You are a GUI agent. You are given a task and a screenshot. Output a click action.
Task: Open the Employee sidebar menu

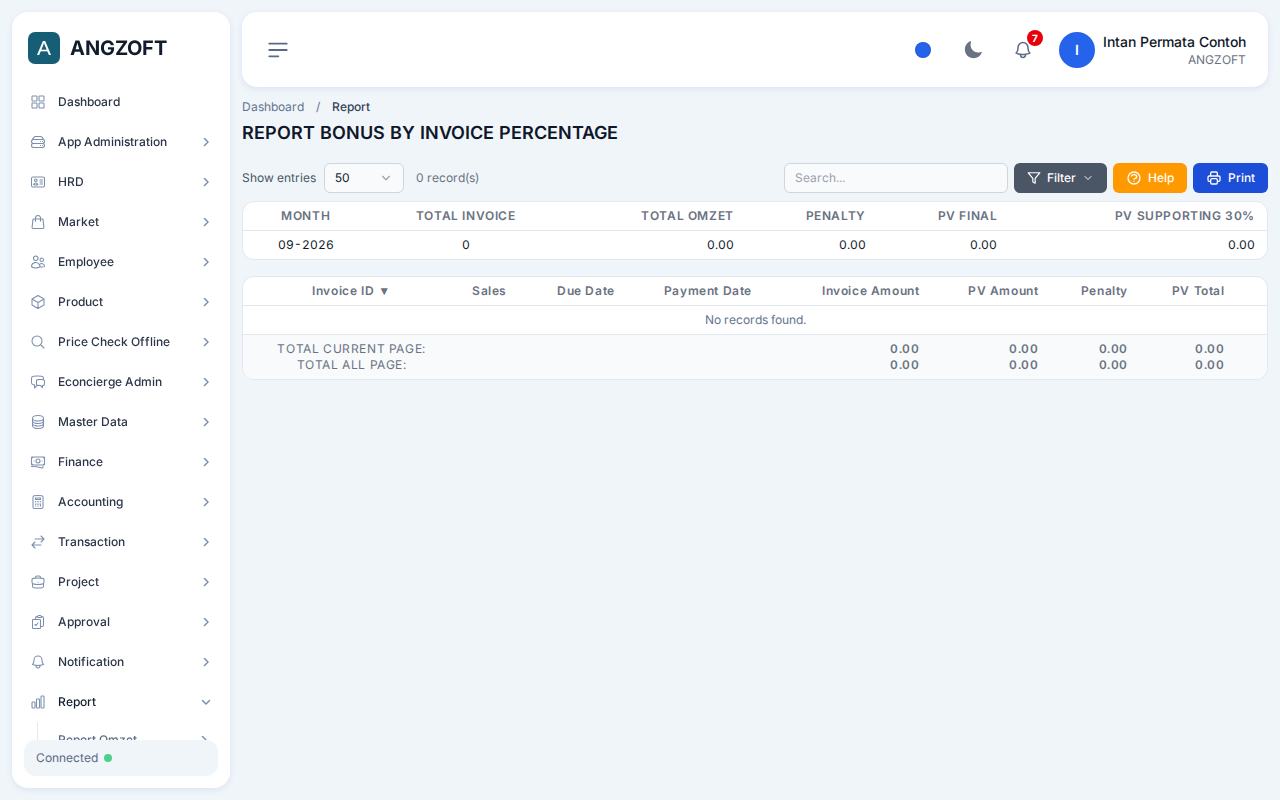point(121,262)
